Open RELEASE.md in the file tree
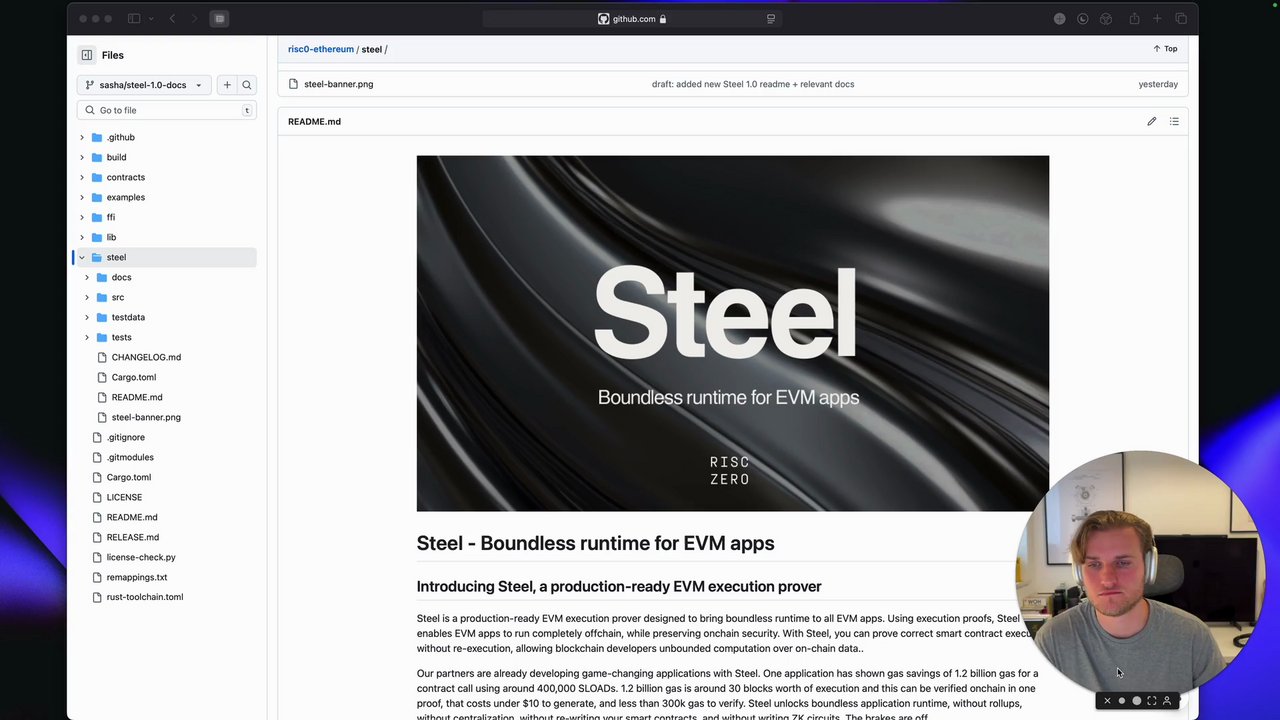1280x720 pixels. pyautogui.click(x=133, y=537)
